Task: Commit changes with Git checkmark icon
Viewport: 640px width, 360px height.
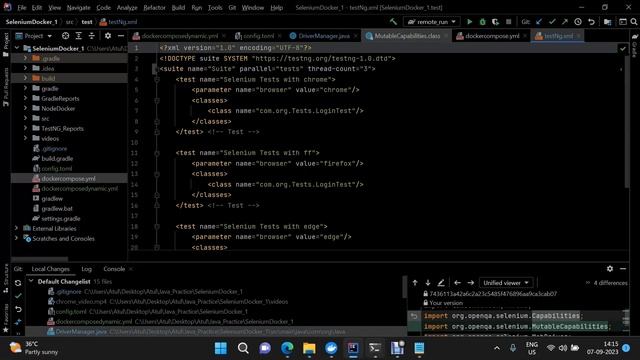Action: tap(552, 22)
